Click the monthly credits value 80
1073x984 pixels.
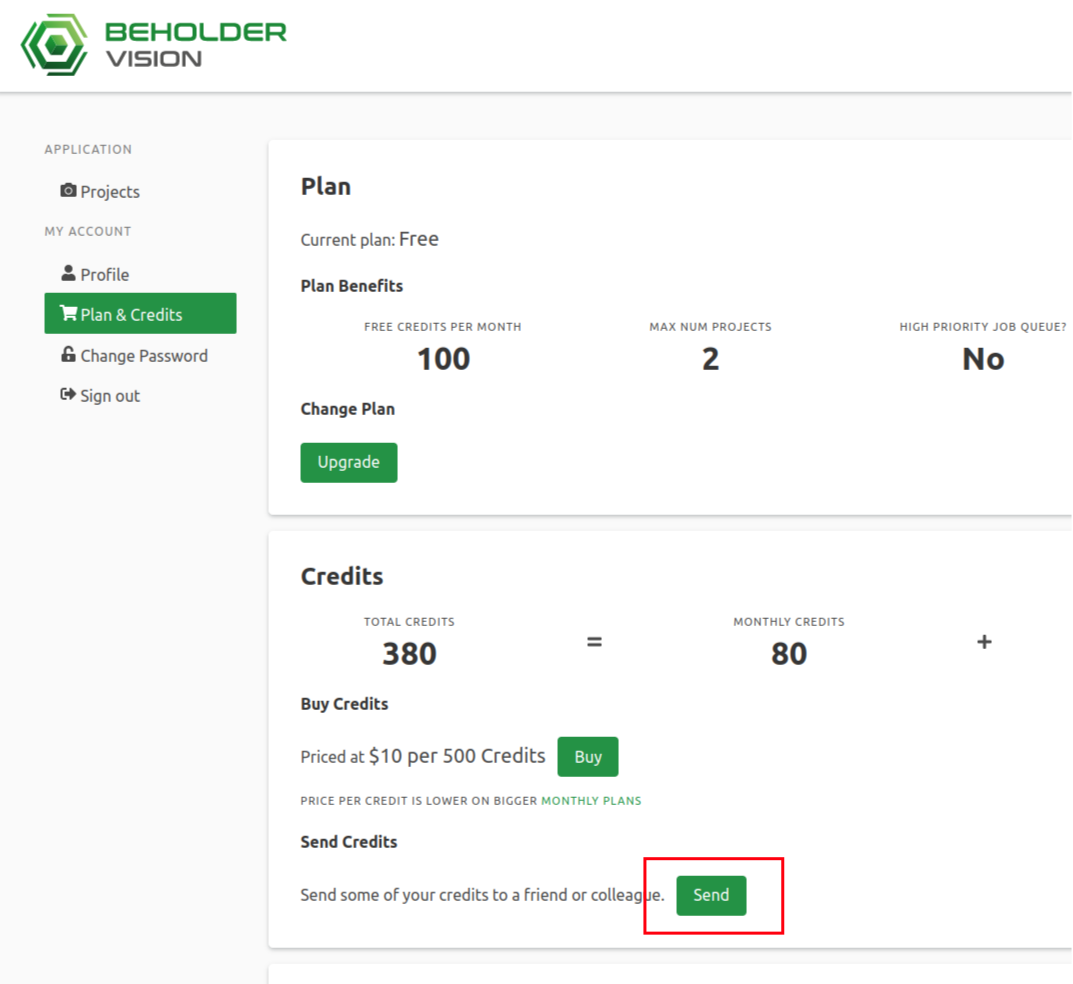tap(789, 654)
